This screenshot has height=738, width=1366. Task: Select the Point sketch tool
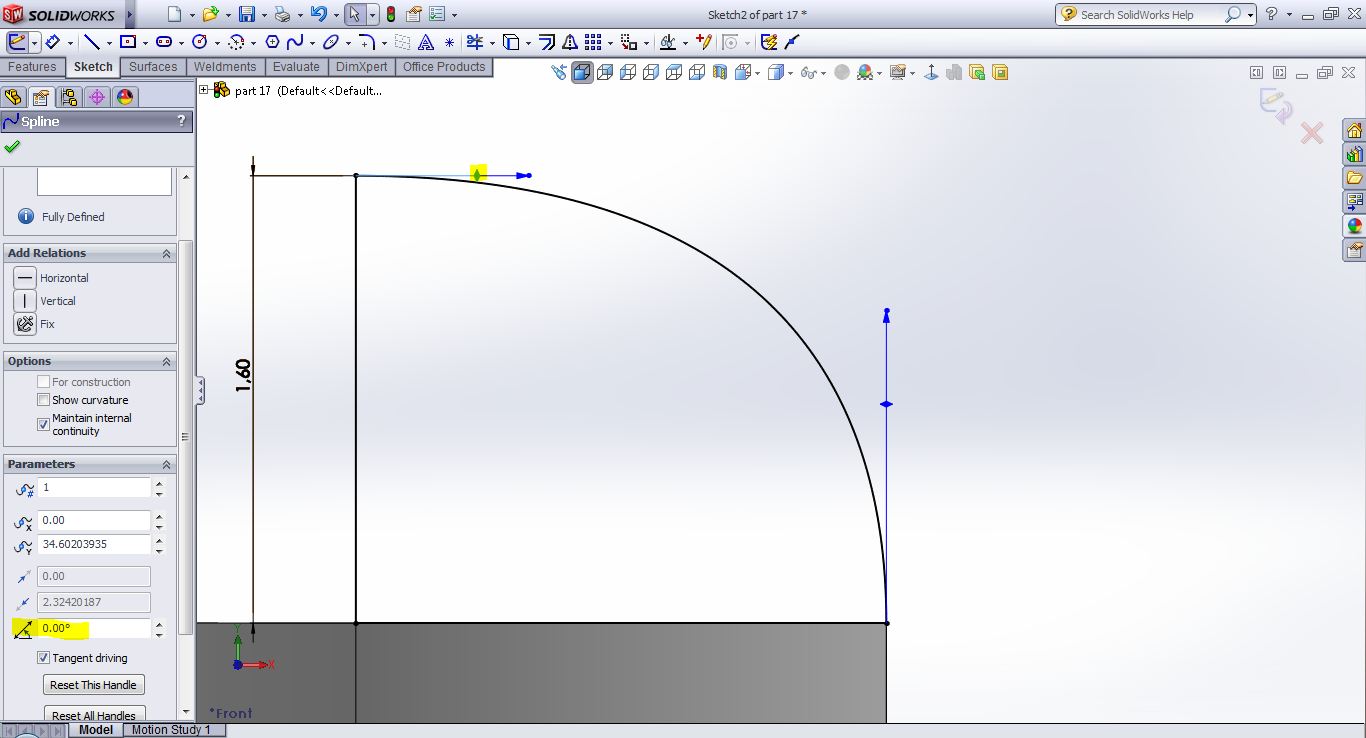point(449,42)
